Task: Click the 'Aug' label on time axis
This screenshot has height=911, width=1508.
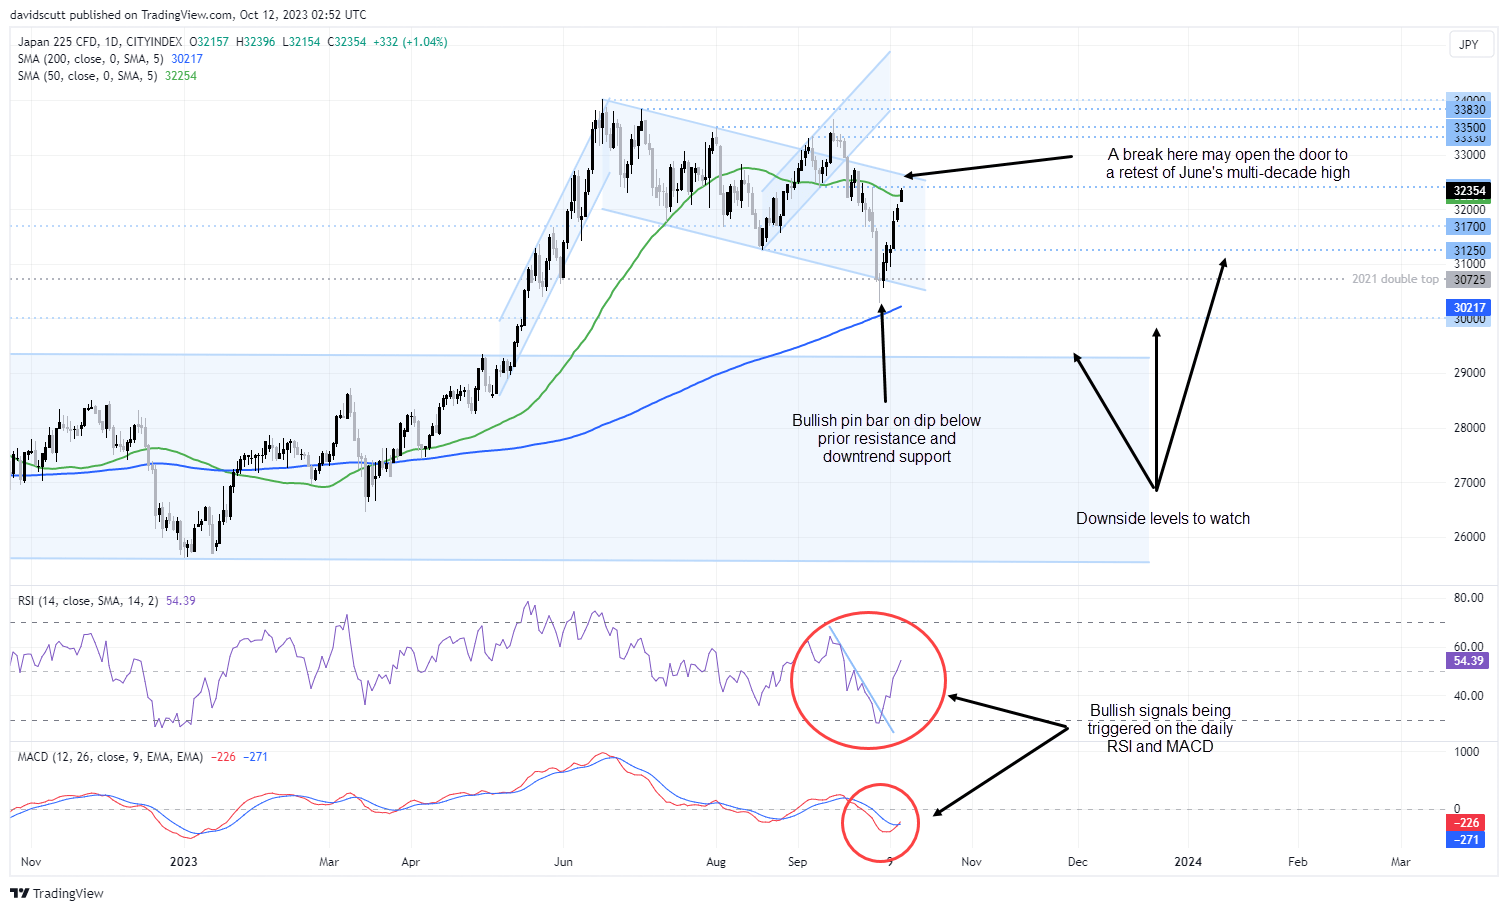Action: tap(716, 862)
